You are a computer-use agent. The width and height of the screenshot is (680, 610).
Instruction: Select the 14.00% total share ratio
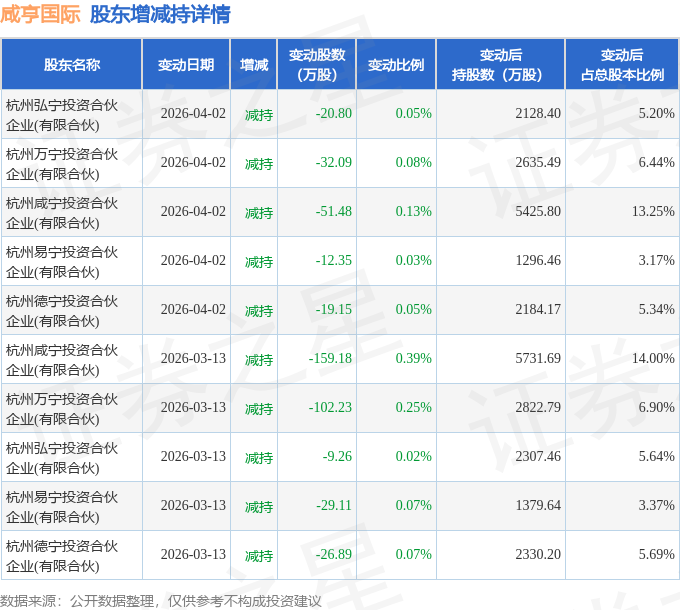point(653,359)
